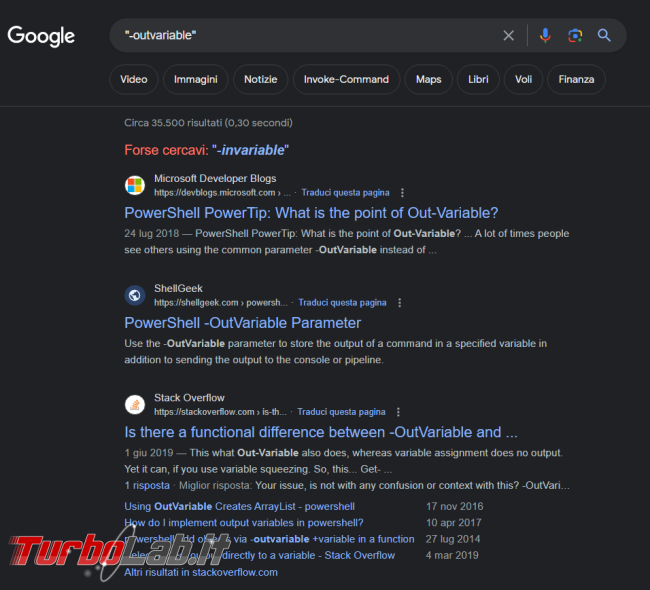Screen dimensions: 650x590
Task: Open the shellgeek.com URL breadcrumb
Action: [221, 303]
